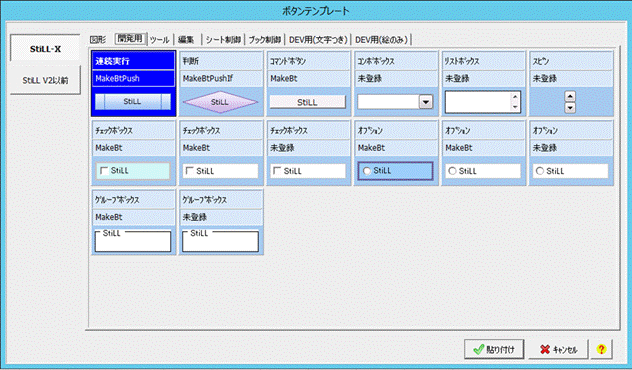Screen dimensions: 632x370
Task: Click the コンボボックス header label
Action: pyautogui.click(x=376, y=61)
